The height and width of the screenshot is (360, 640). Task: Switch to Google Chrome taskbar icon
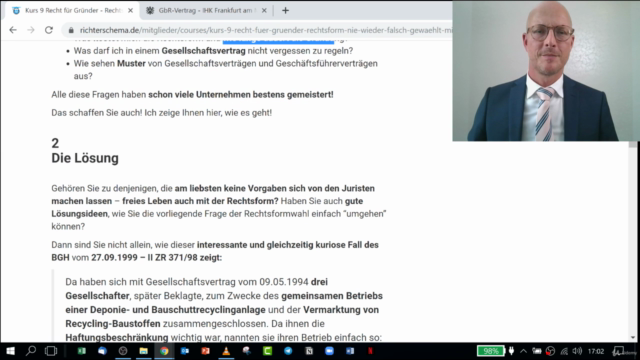click(164, 351)
